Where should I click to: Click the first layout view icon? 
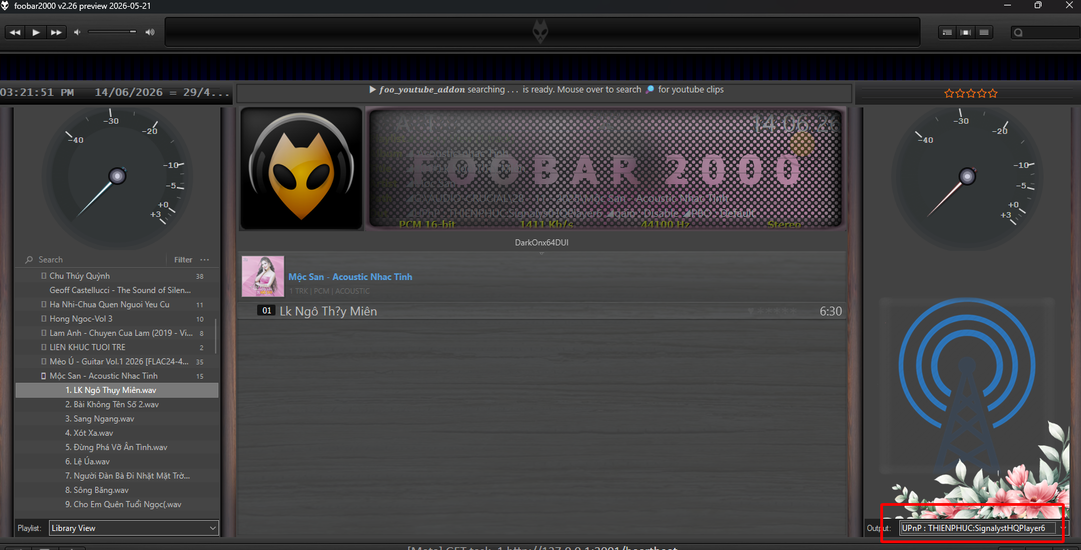(x=947, y=32)
